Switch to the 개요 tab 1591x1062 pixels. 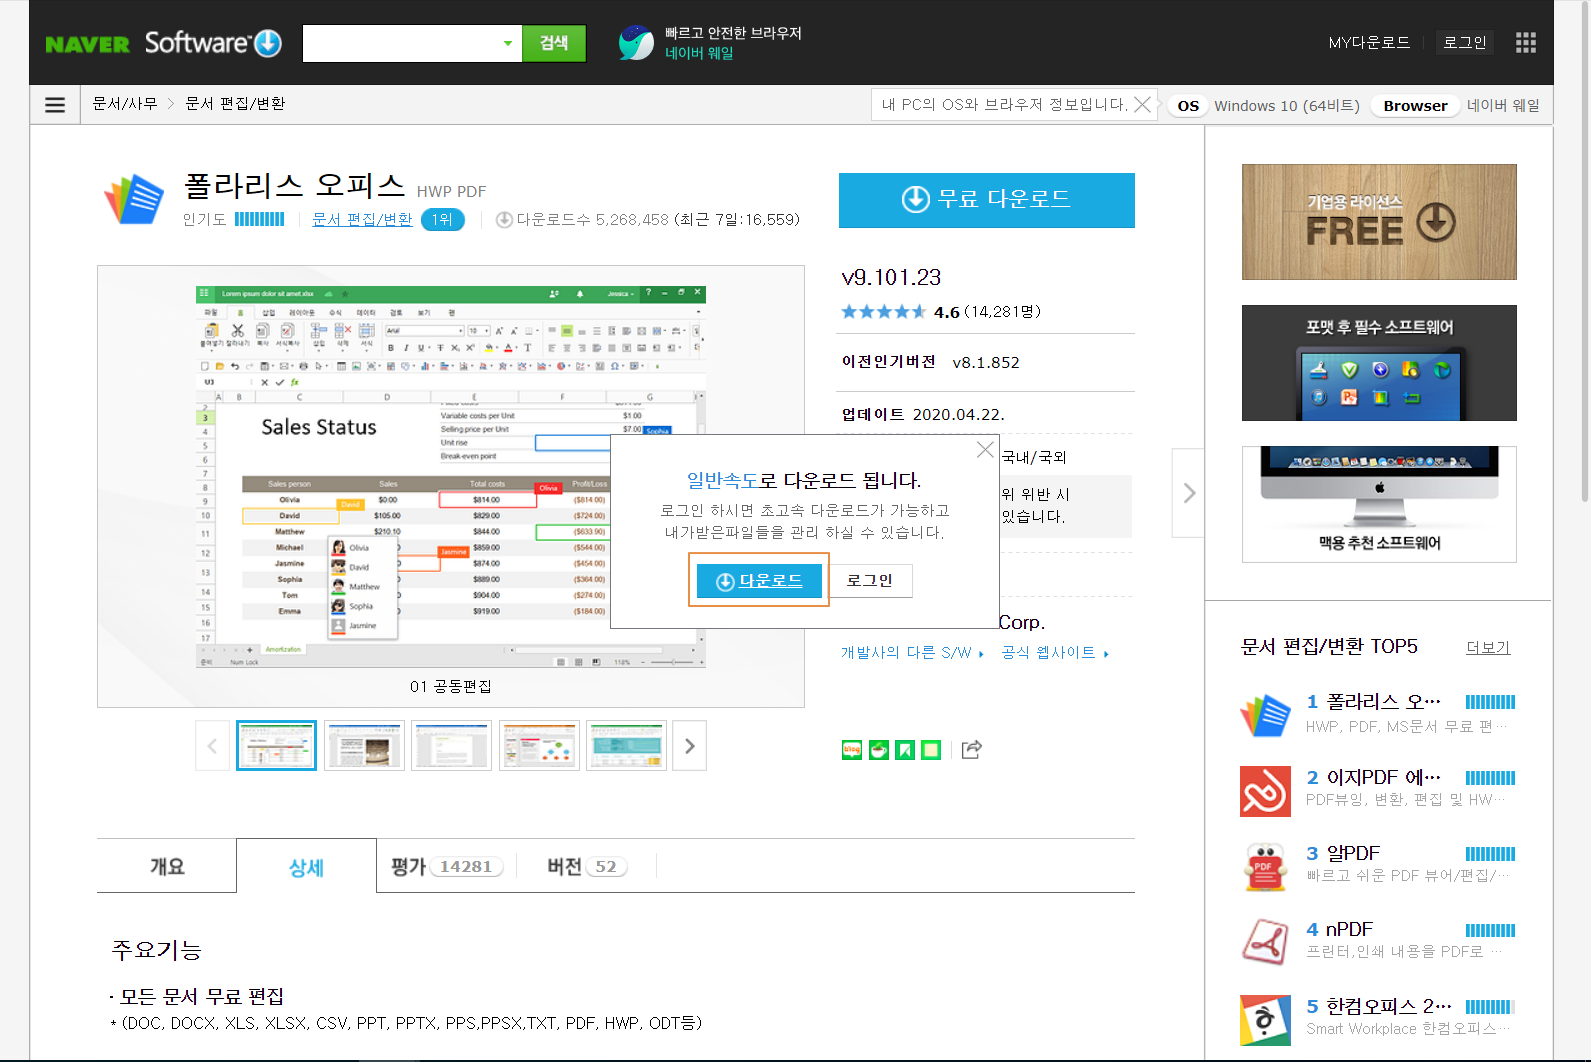pyautogui.click(x=167, y=866)
